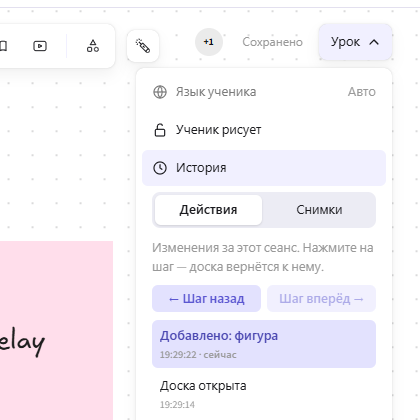The width and height of the screenshot is (420, 420).
Task: Click the globe icon beside Язык ученика
Action: pos(160,92)
